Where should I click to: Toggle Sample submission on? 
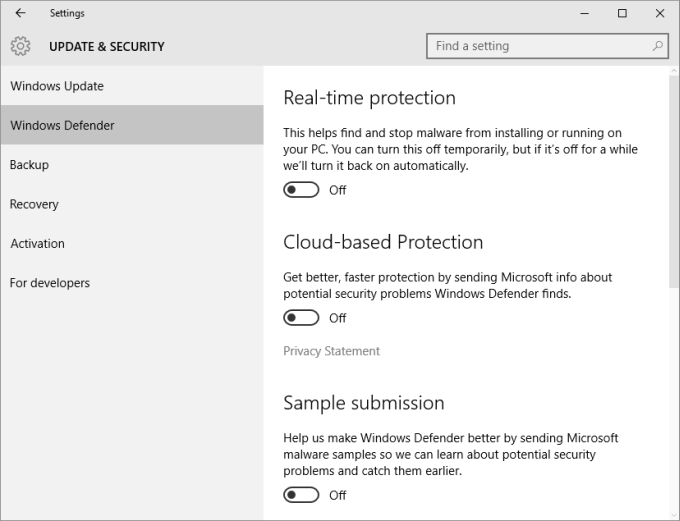[x=301, y=495]
